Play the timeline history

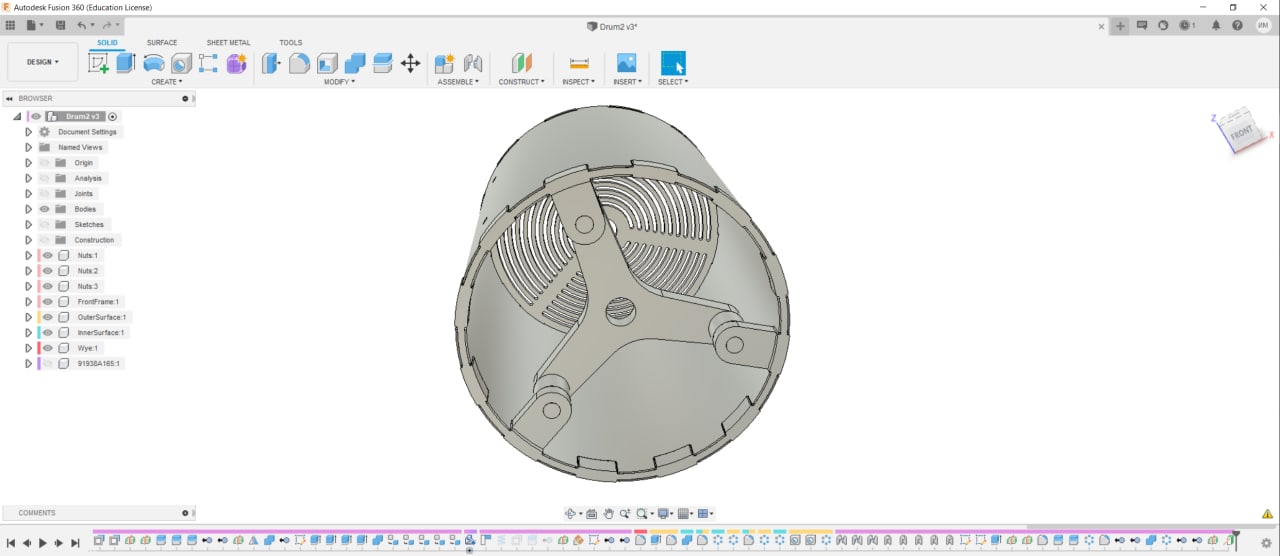[x=43, y=543]
